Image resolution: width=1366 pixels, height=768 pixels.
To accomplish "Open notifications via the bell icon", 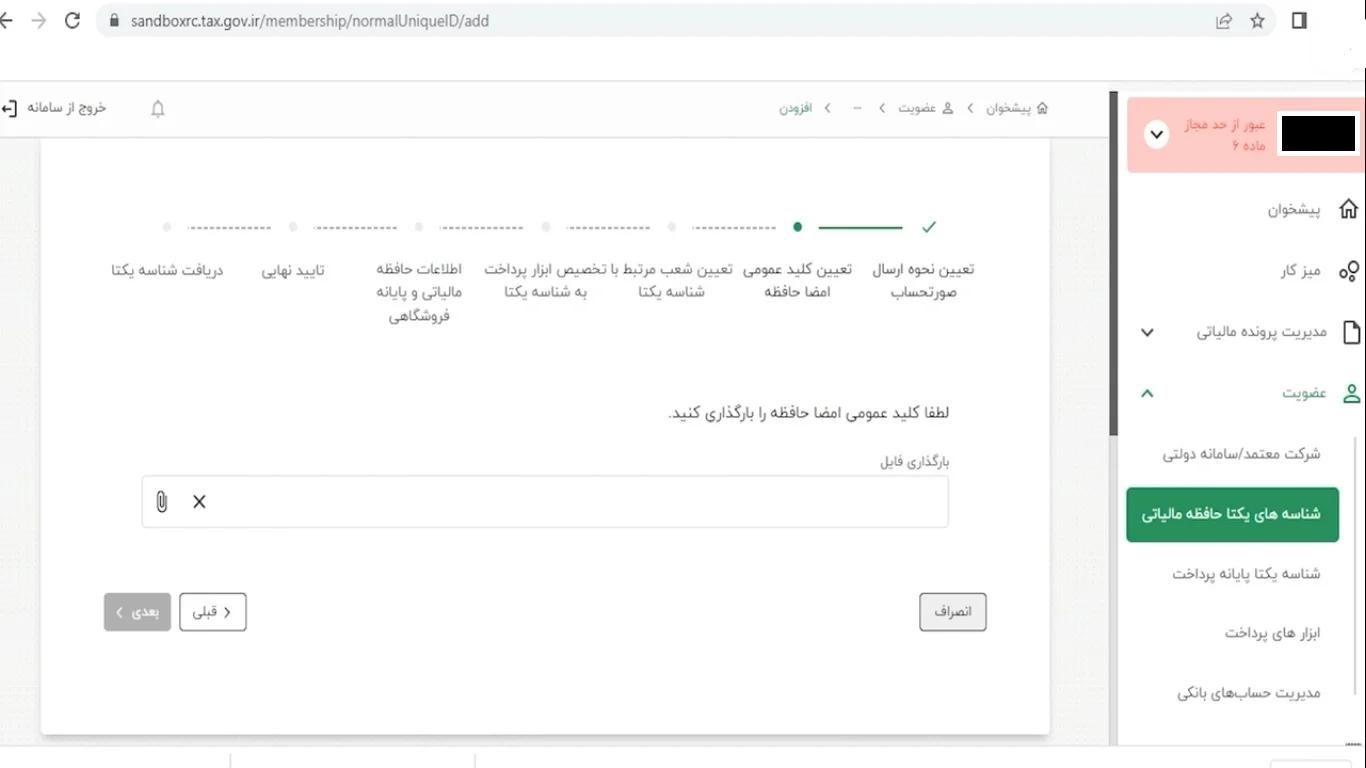I will coord(157,108).
